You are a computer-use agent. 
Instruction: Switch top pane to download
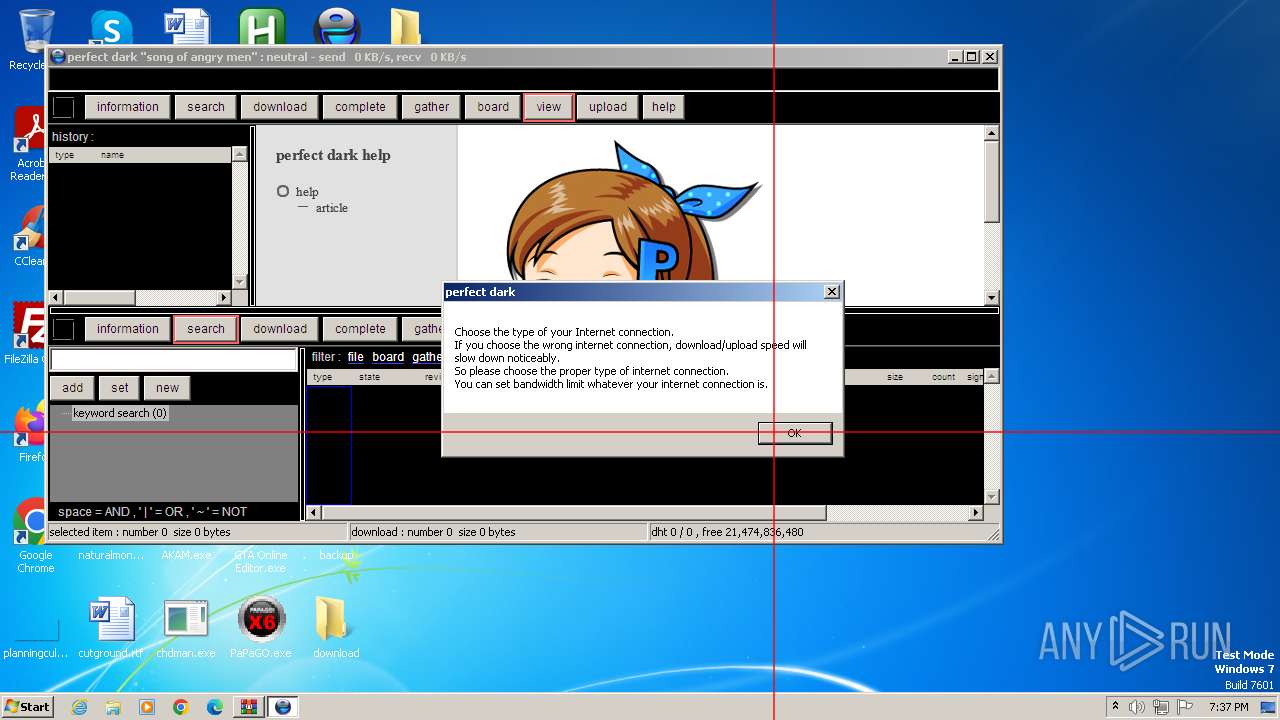pyautogui.click(x=280, y=107)
